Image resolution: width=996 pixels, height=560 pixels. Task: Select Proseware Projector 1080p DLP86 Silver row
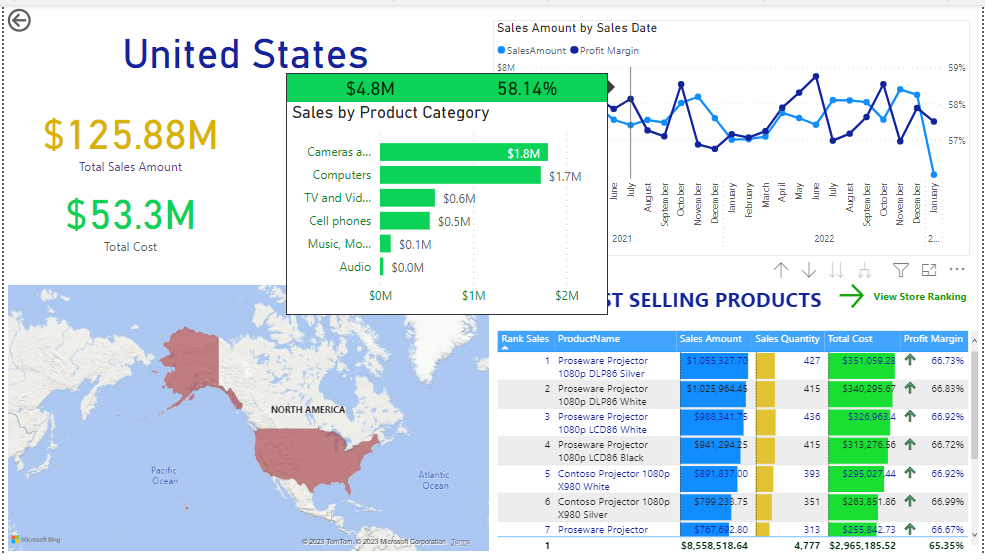[733, 366]
